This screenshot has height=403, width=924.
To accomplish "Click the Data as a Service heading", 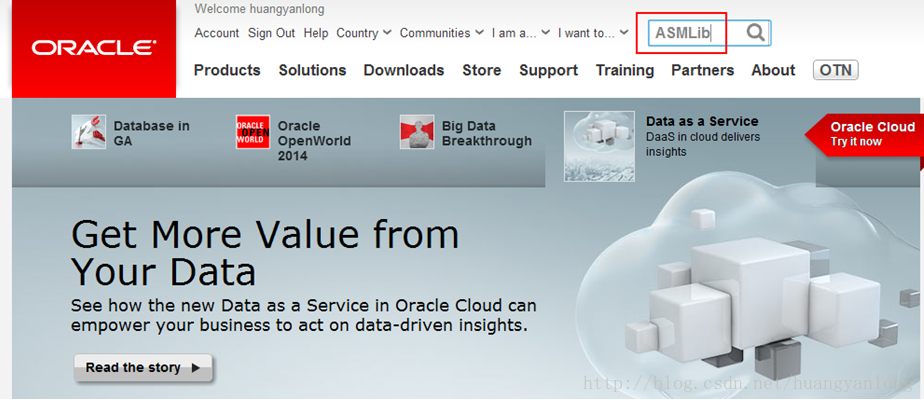I will pos(702,121).
